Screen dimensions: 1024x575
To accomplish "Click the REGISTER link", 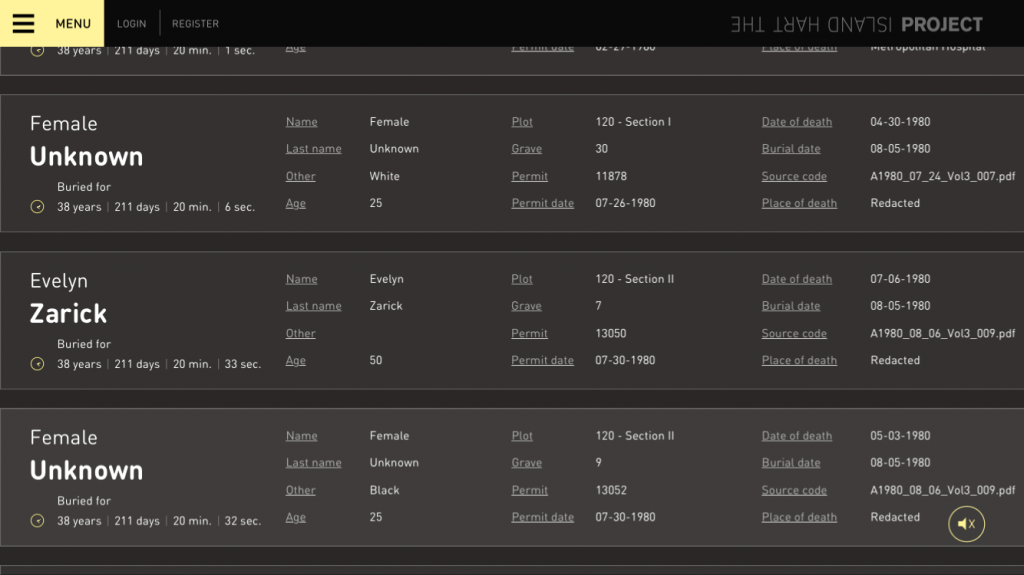I will click(195, 24).
